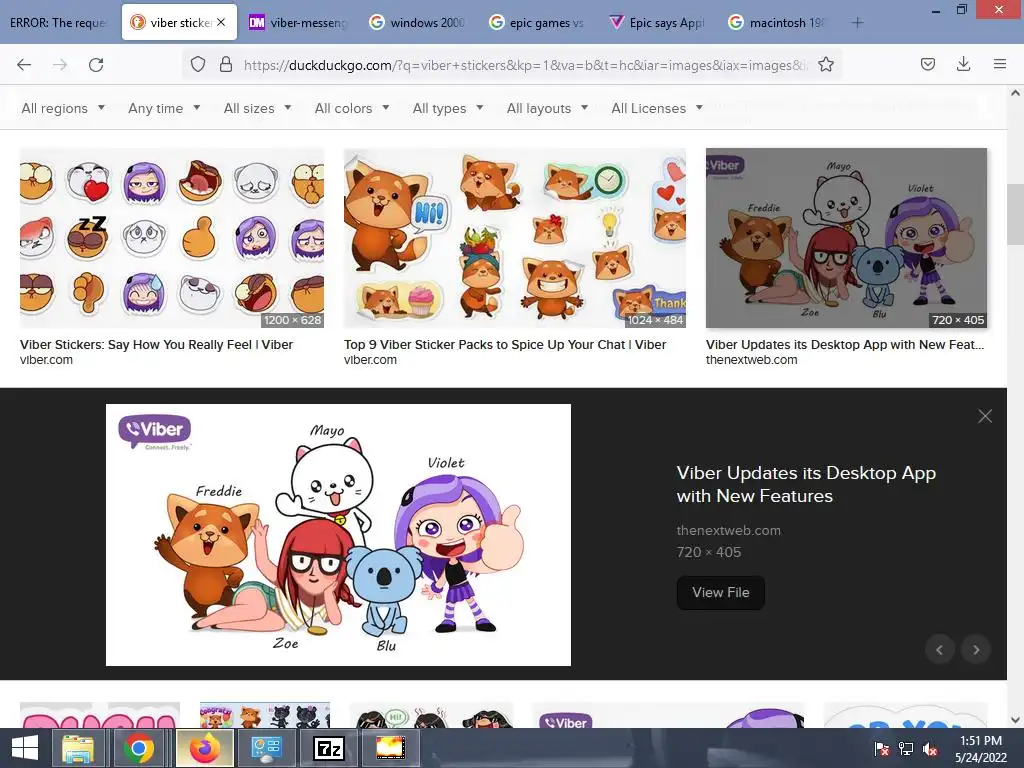Open the taskbar clock showing 1:51 PM
This screenshot has height=768, width=1024.
(980, 749)
